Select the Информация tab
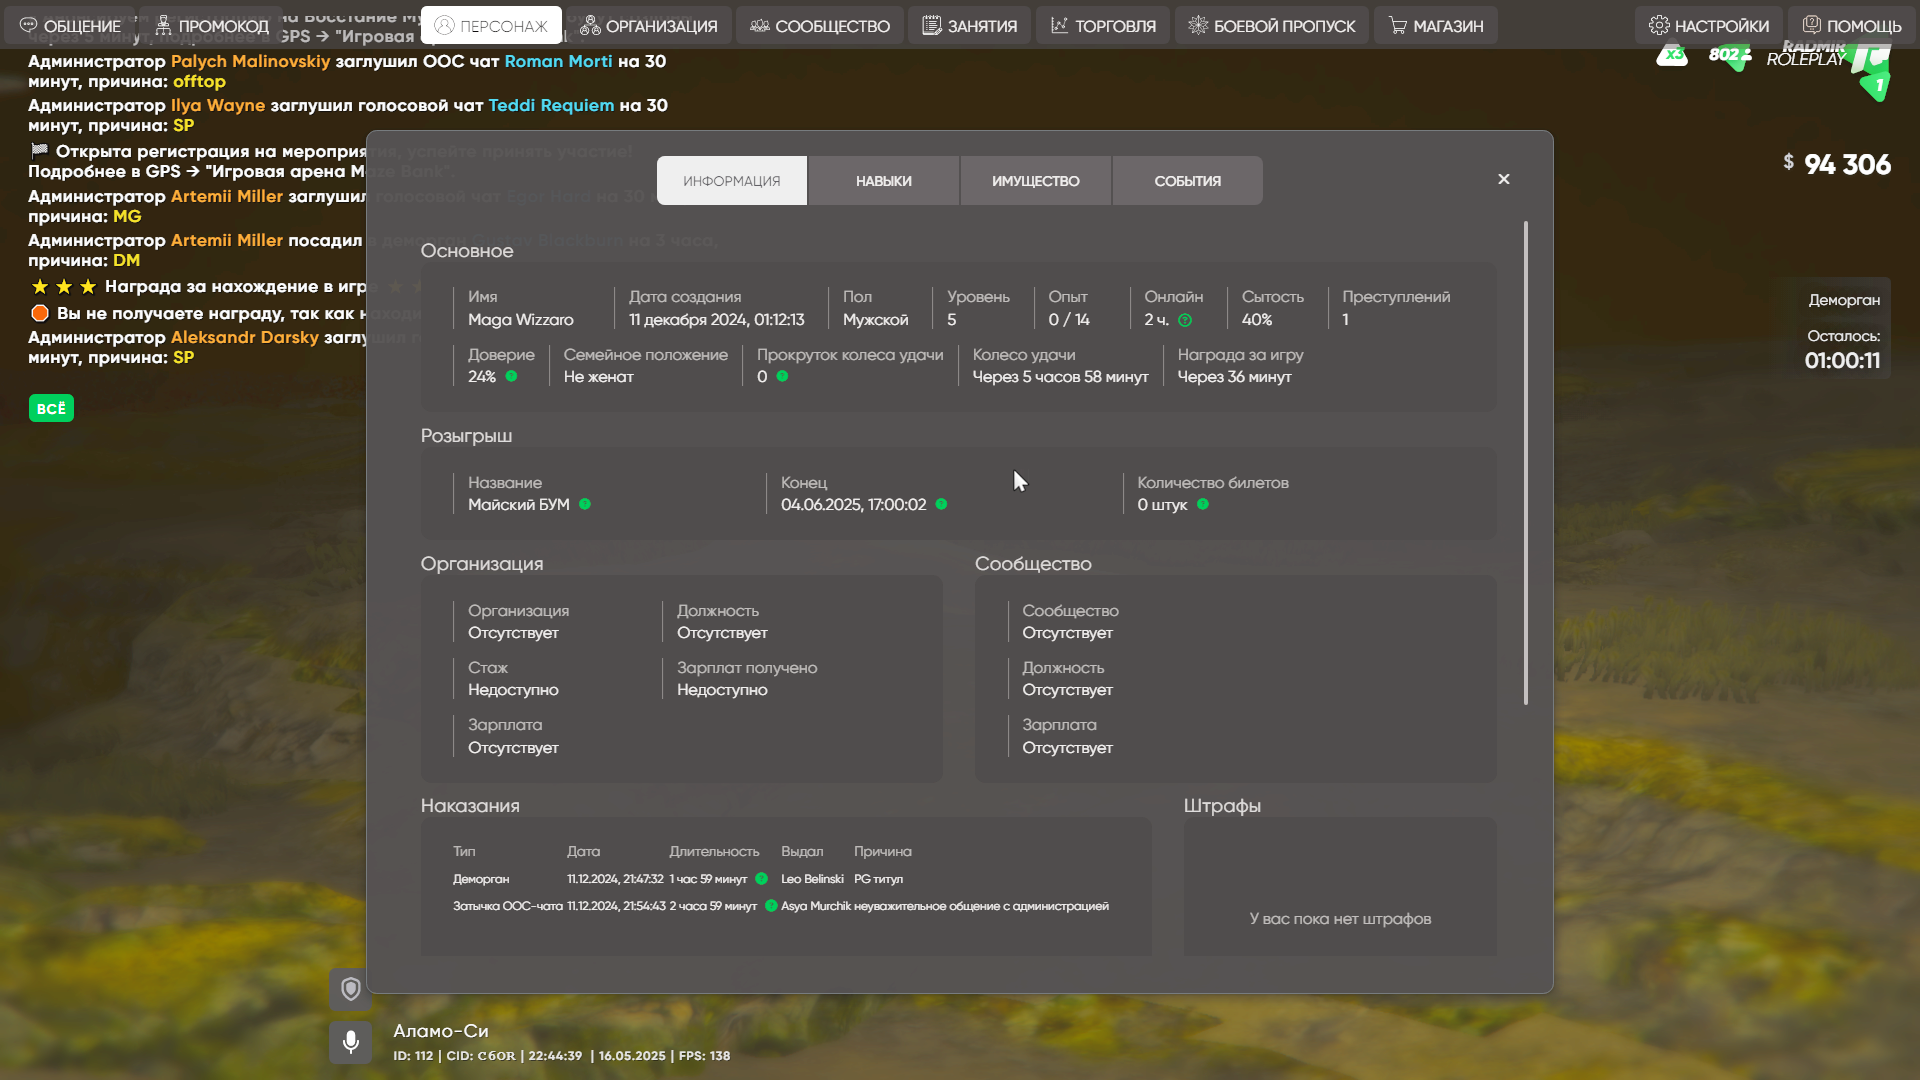 click(x=731, y=181)
